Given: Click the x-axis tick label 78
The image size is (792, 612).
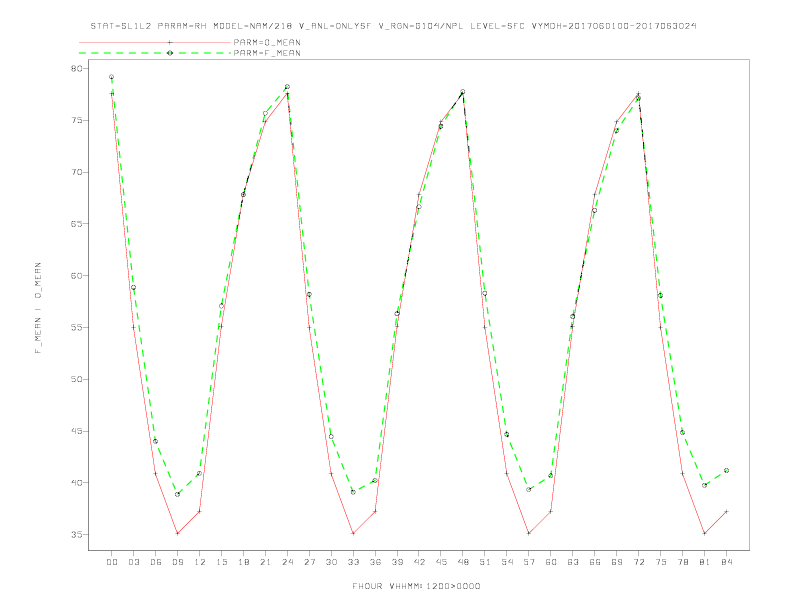Looking at the screenshot, I should 682,562.
